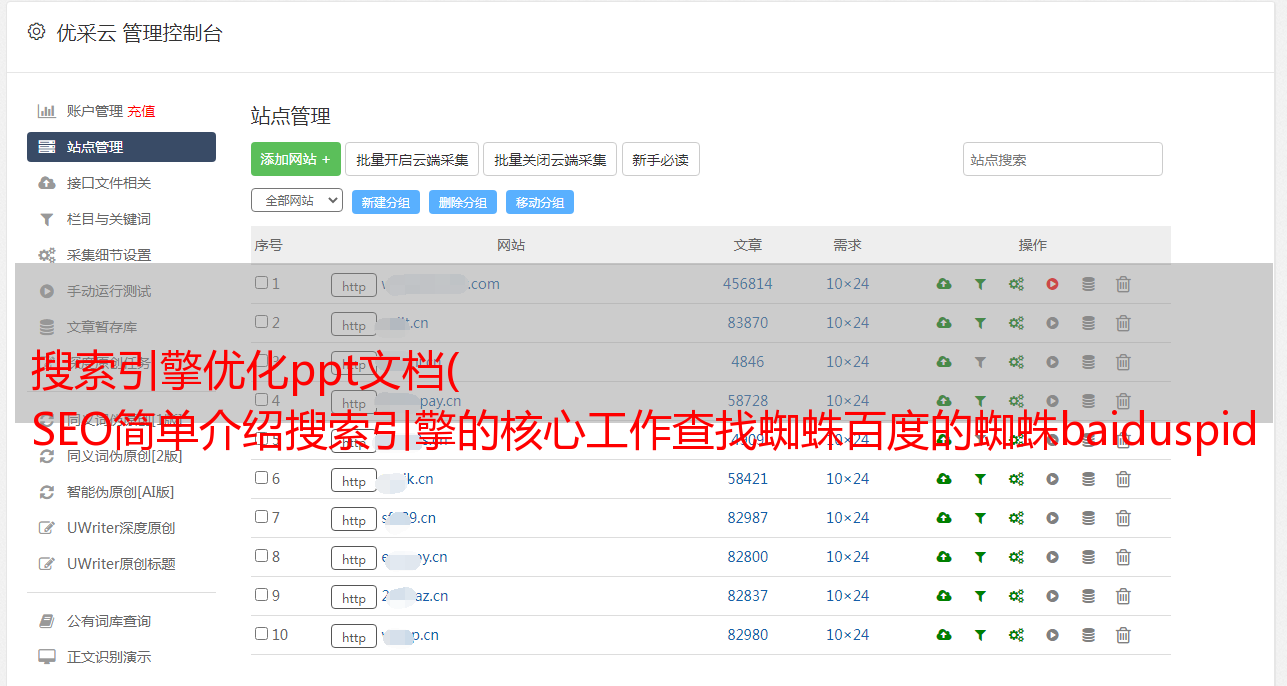Tick the checkbox for site row 9
This screenshot has height=686, width=1287.
pyautogui.click(x=261, y=595)
